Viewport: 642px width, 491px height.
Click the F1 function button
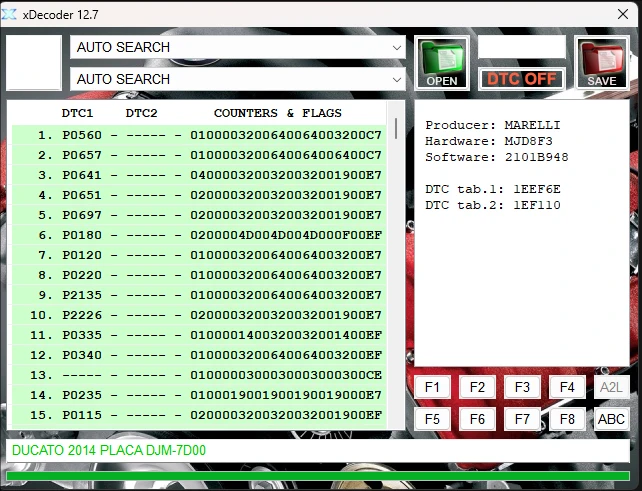pyautogui.click(x=432, y=387)
